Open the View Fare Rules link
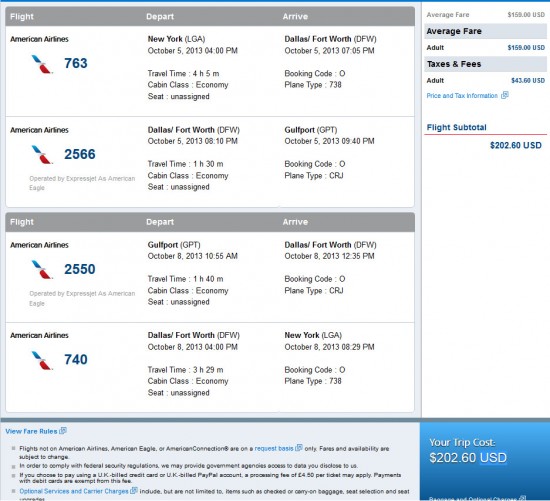Viewport: 550px width, 501px height. (x=31, y=431)
